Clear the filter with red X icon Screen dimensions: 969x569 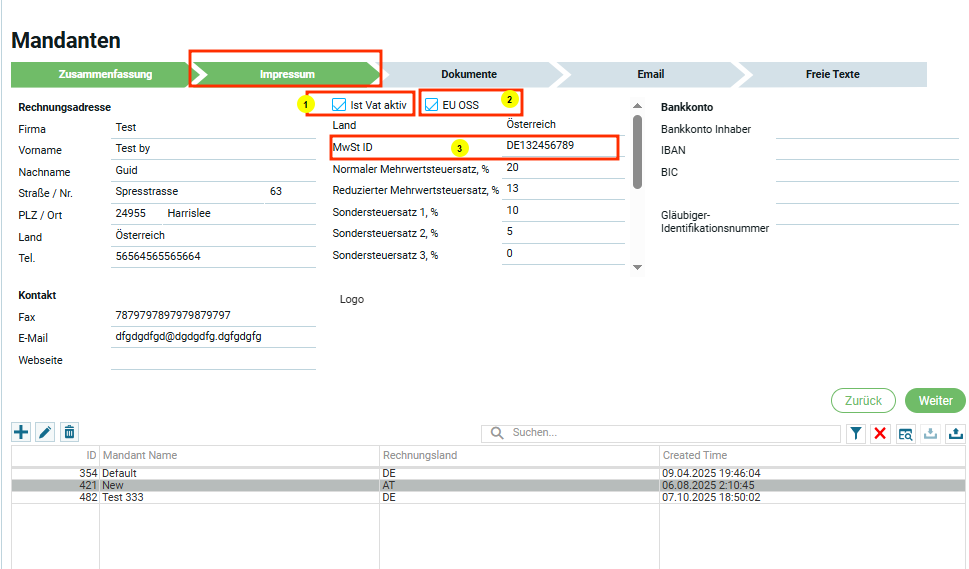pyautogui.click(x=881, y=433)
